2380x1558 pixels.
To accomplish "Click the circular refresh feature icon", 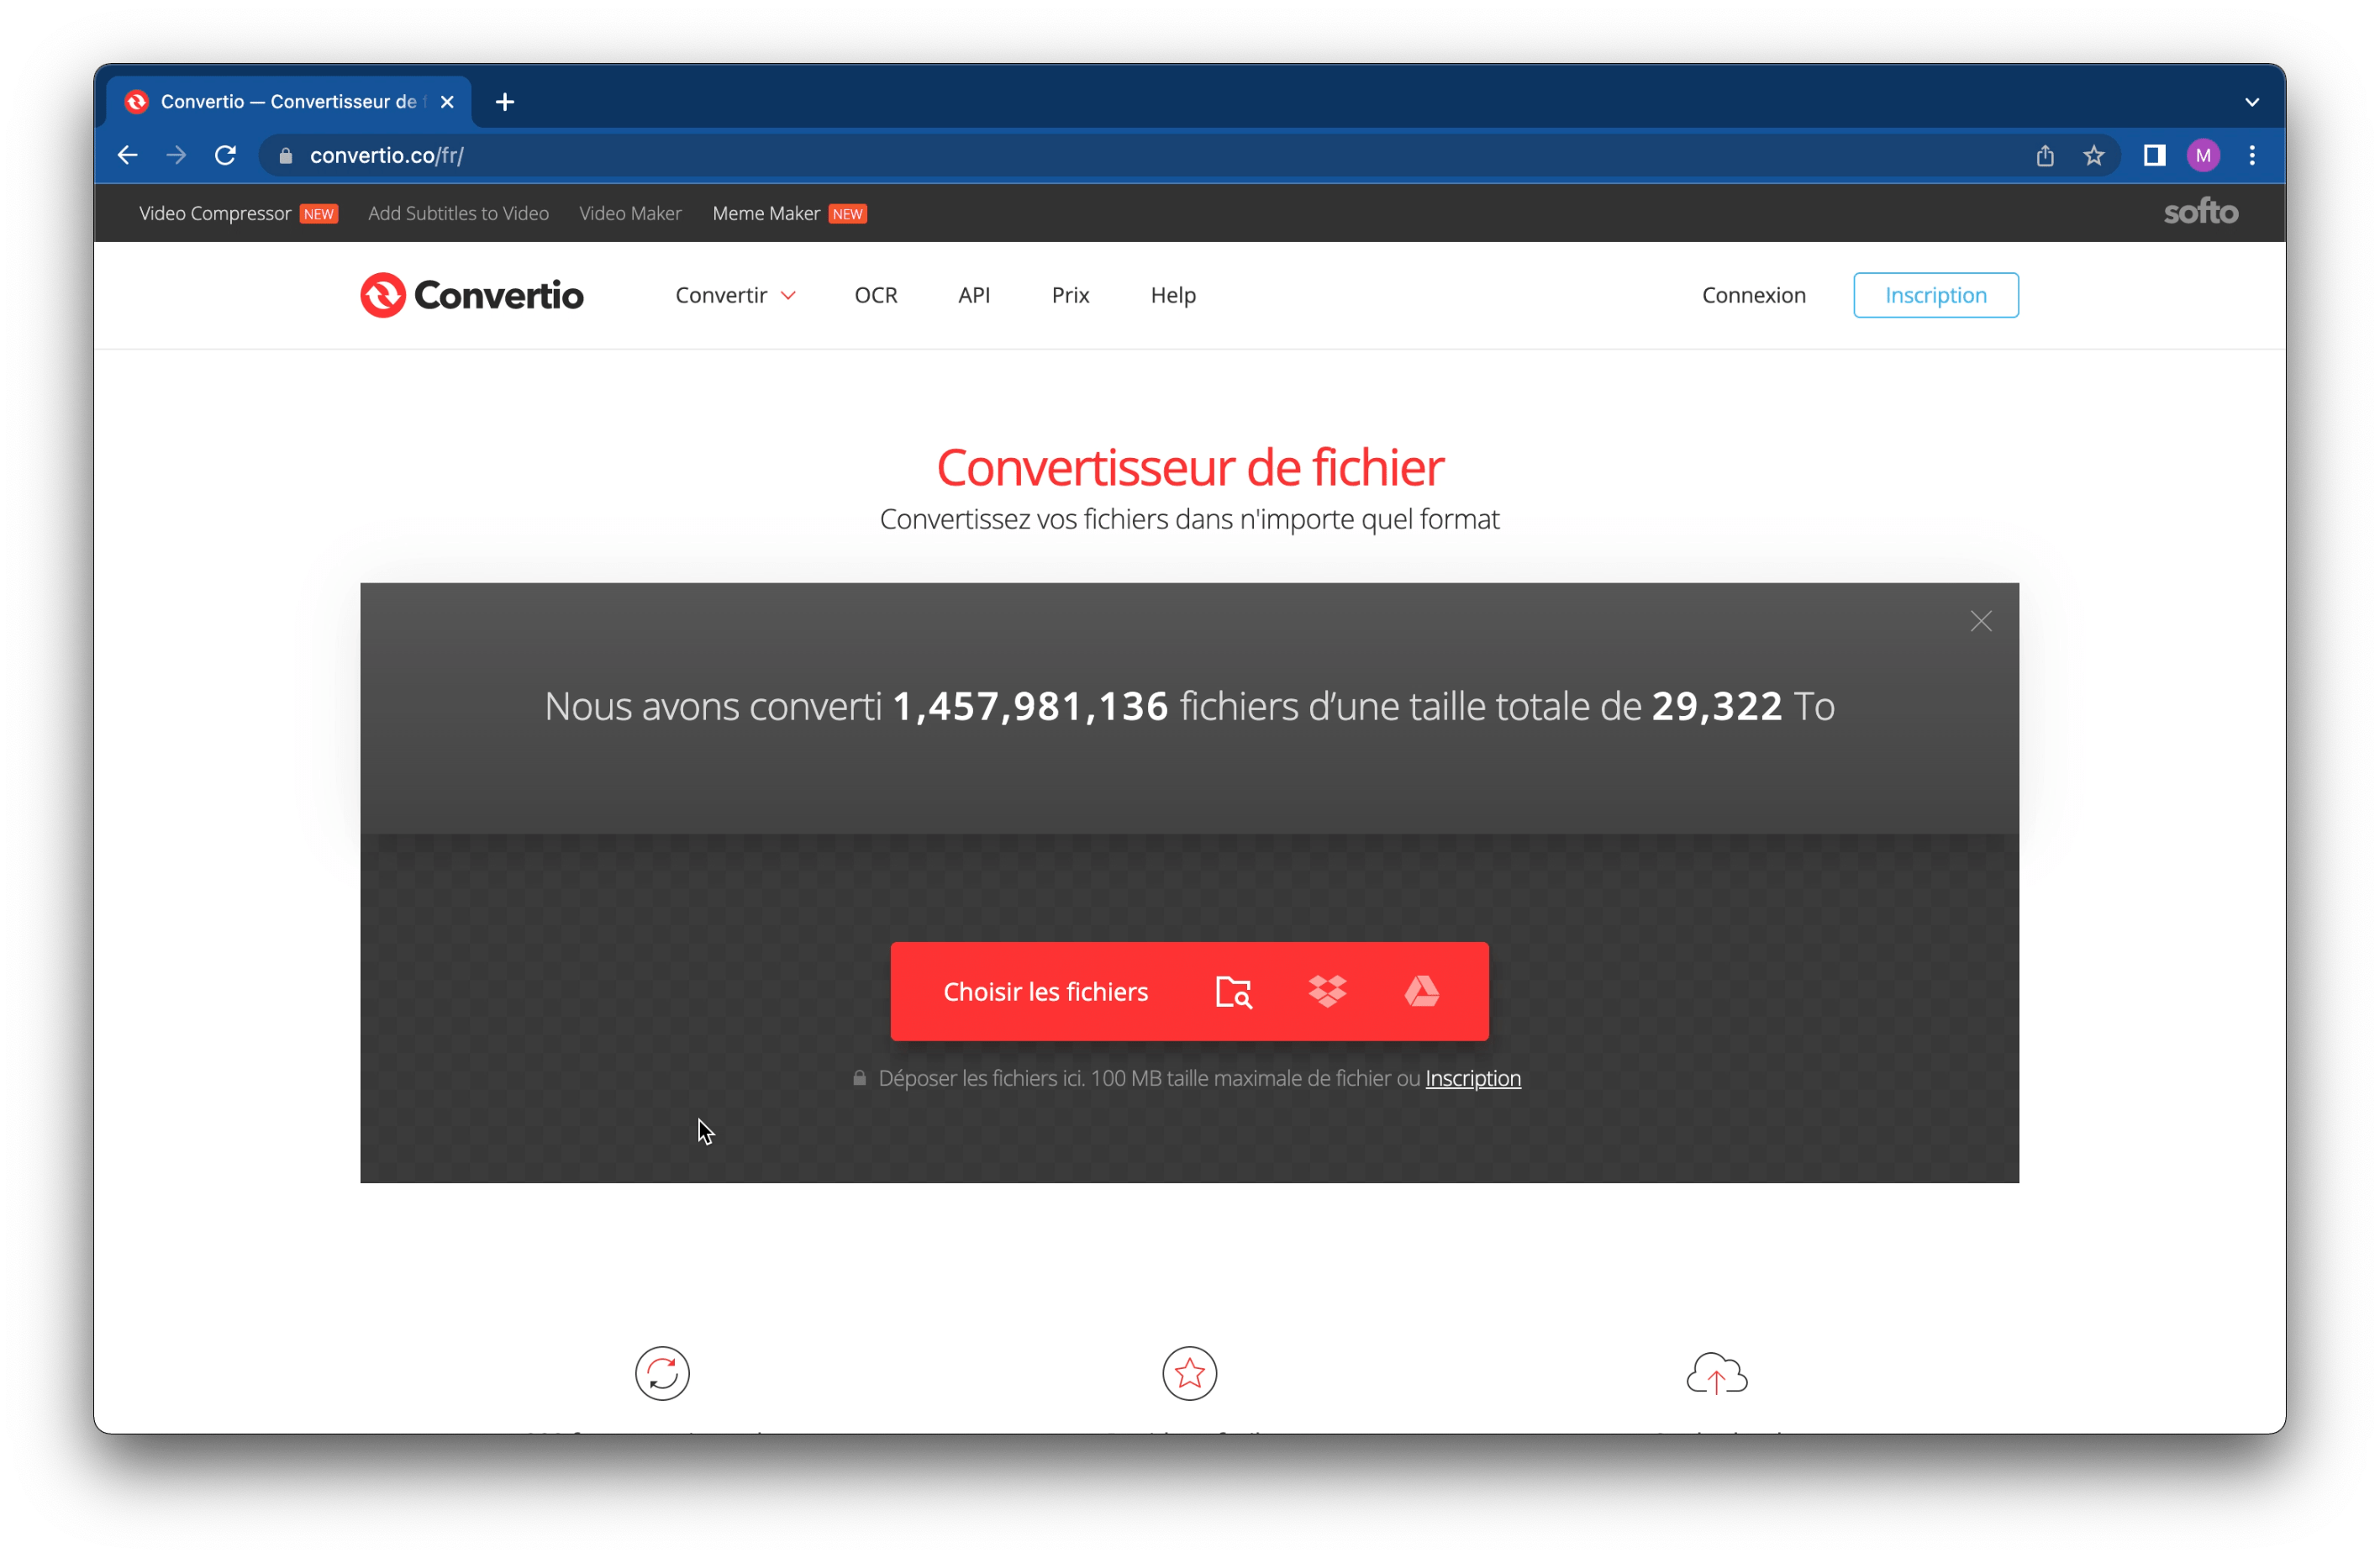I will [x=662, y=1373].
